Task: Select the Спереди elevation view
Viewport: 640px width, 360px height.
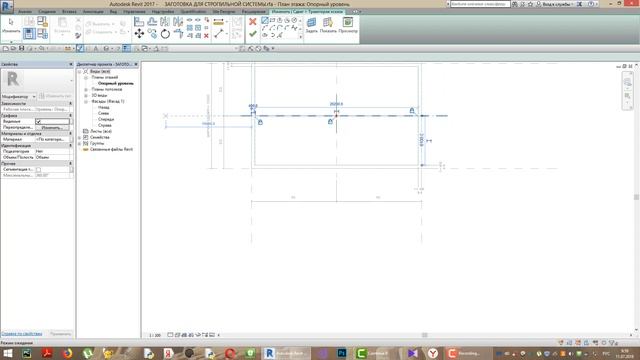Action: click(106, 120)
